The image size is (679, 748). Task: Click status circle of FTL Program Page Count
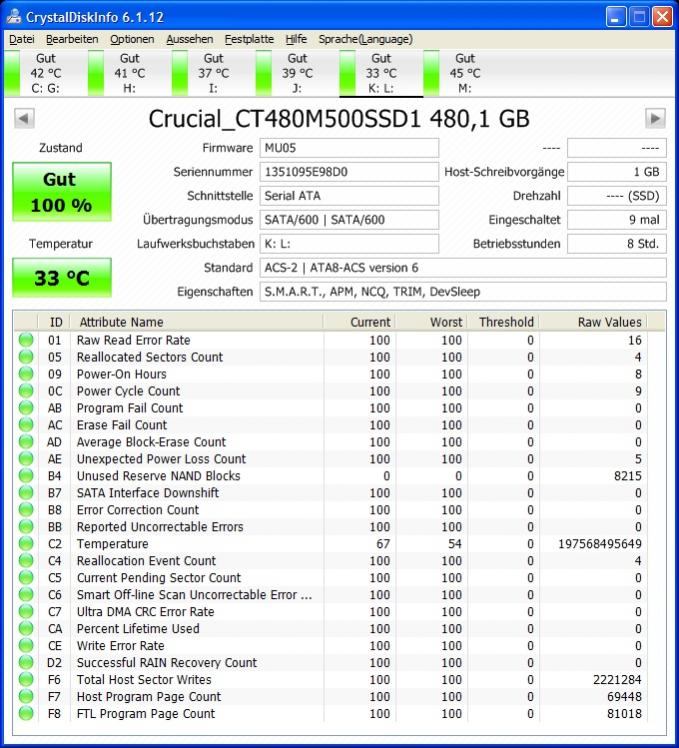[x=26, y=713]
